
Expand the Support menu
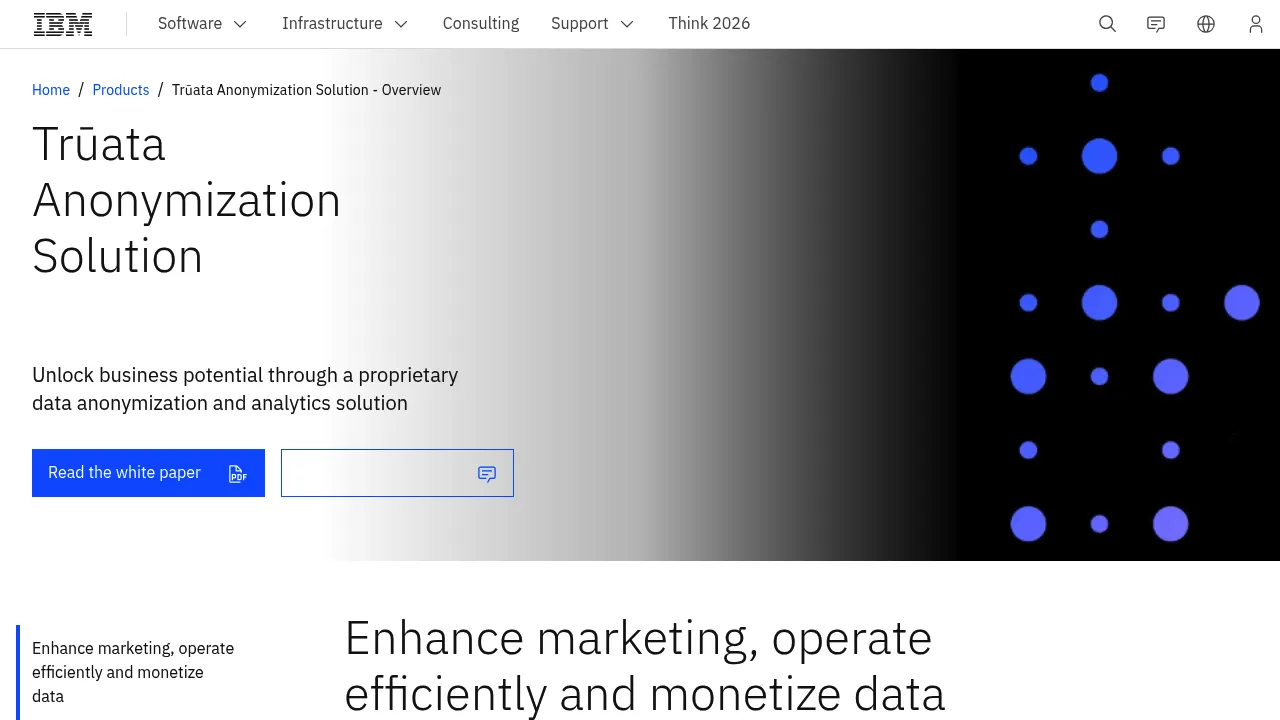pyautogui.click(x=592, y=24)
